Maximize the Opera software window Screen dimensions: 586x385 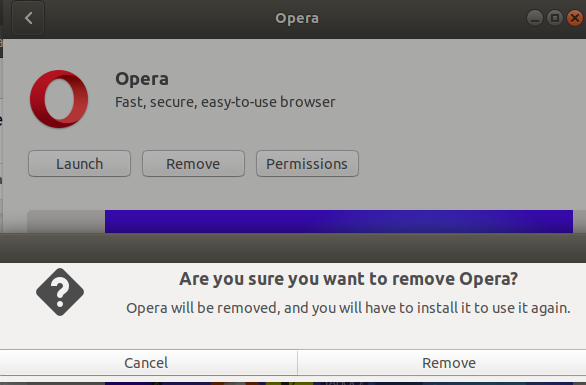555,18
